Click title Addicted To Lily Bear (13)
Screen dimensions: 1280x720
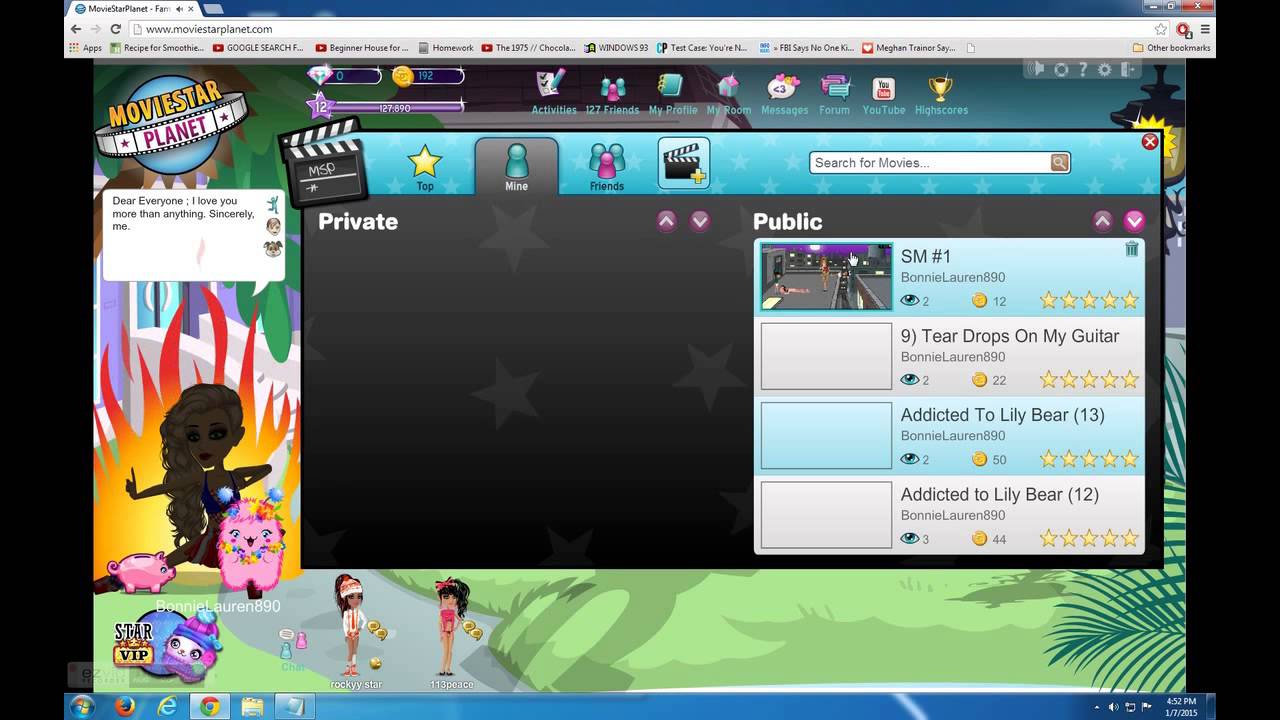pyautogui.click(x=1003, y=415)
